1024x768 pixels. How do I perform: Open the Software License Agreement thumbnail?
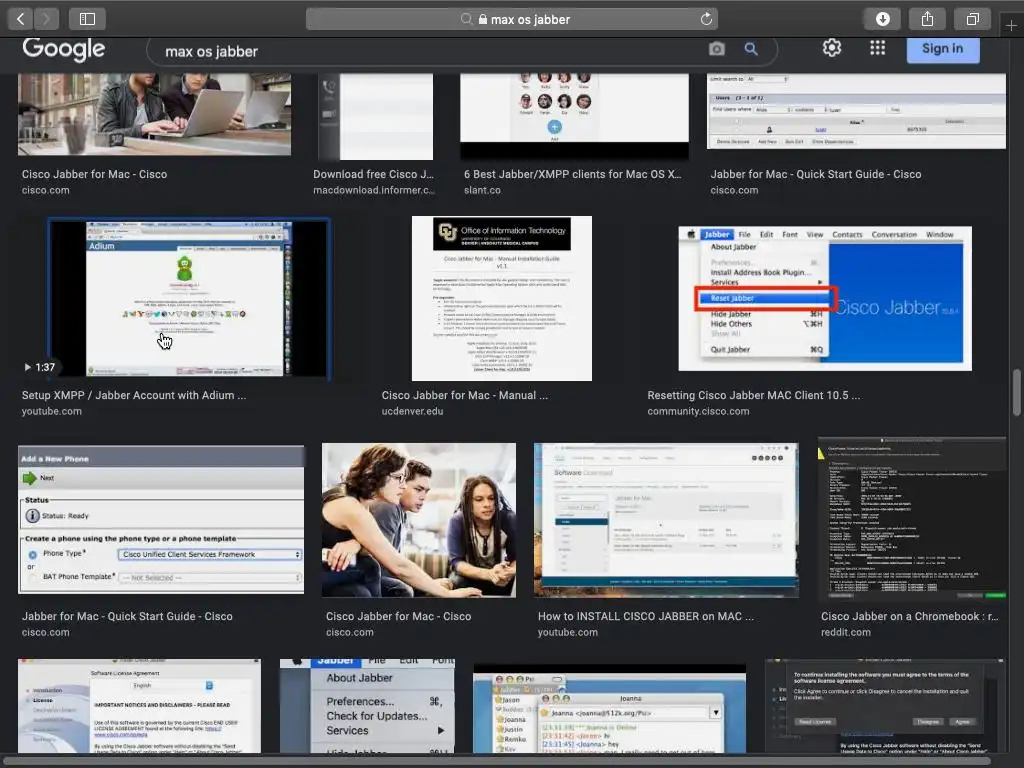139,706
